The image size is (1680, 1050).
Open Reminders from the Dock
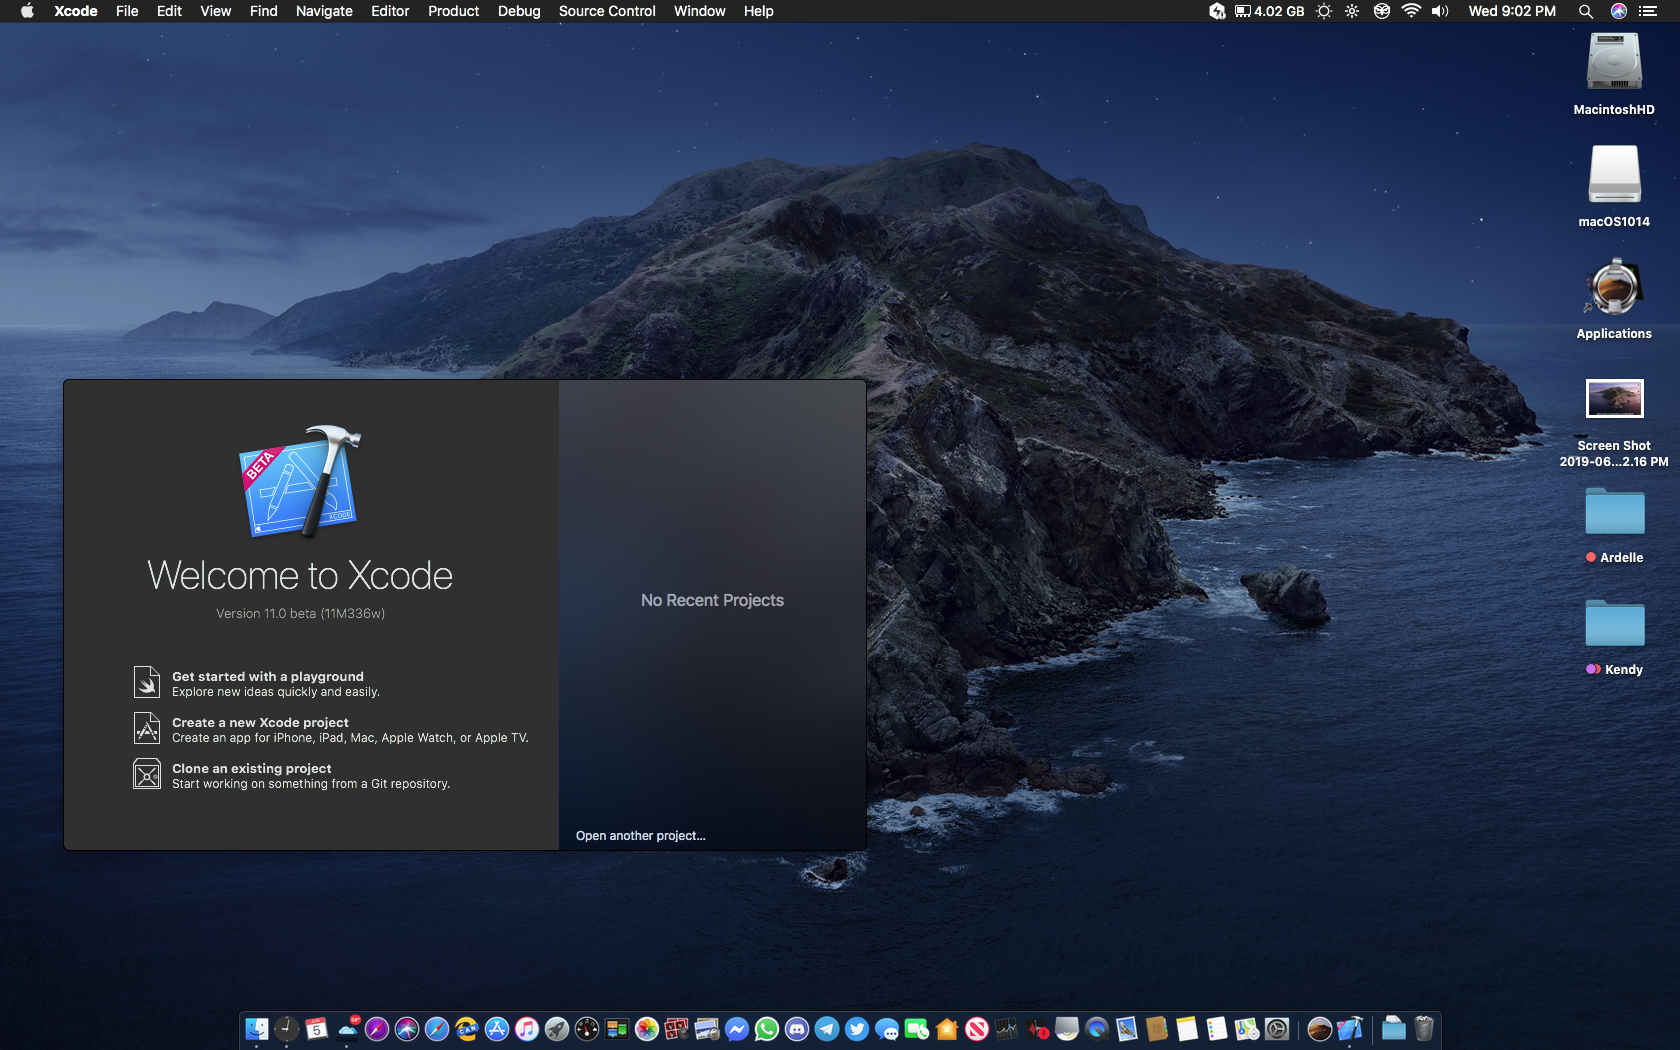click(x=1217, y=1029)
